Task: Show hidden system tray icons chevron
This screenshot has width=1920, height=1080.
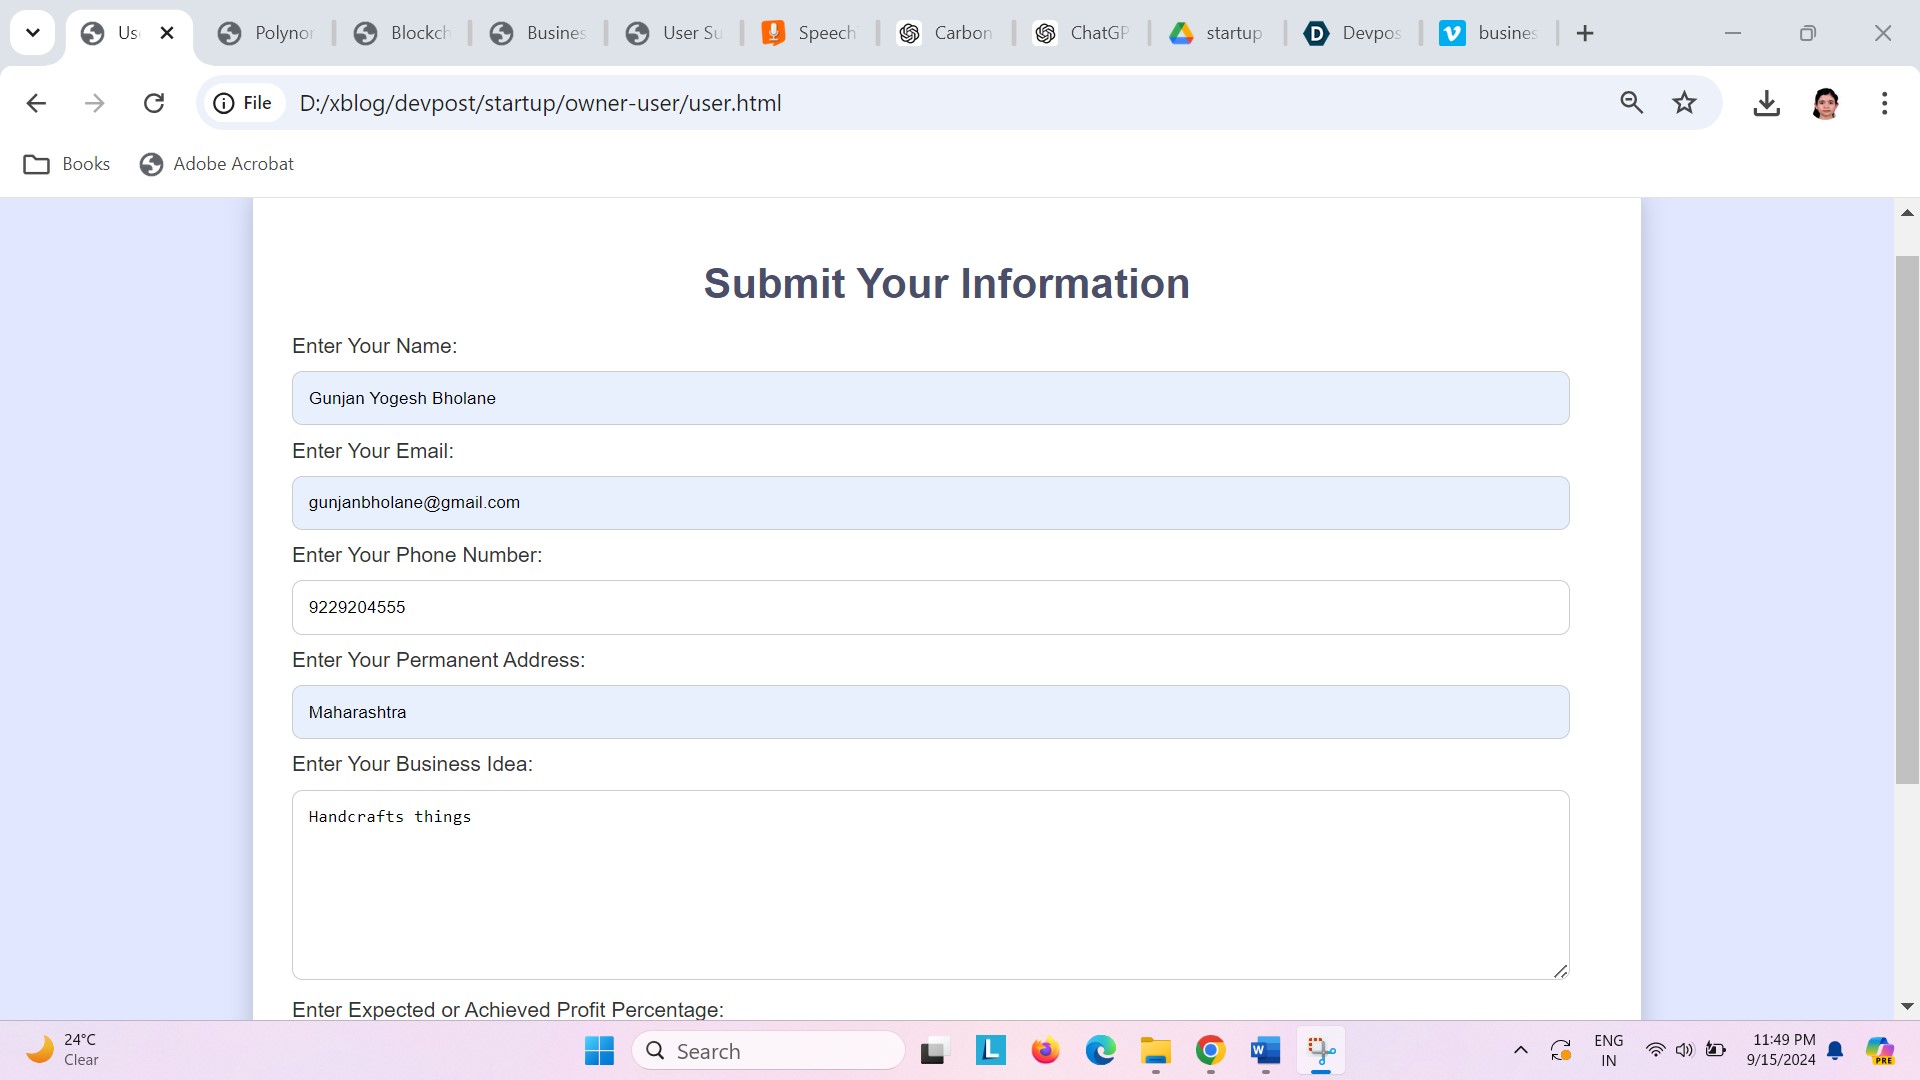Action: point(1520,1050)
